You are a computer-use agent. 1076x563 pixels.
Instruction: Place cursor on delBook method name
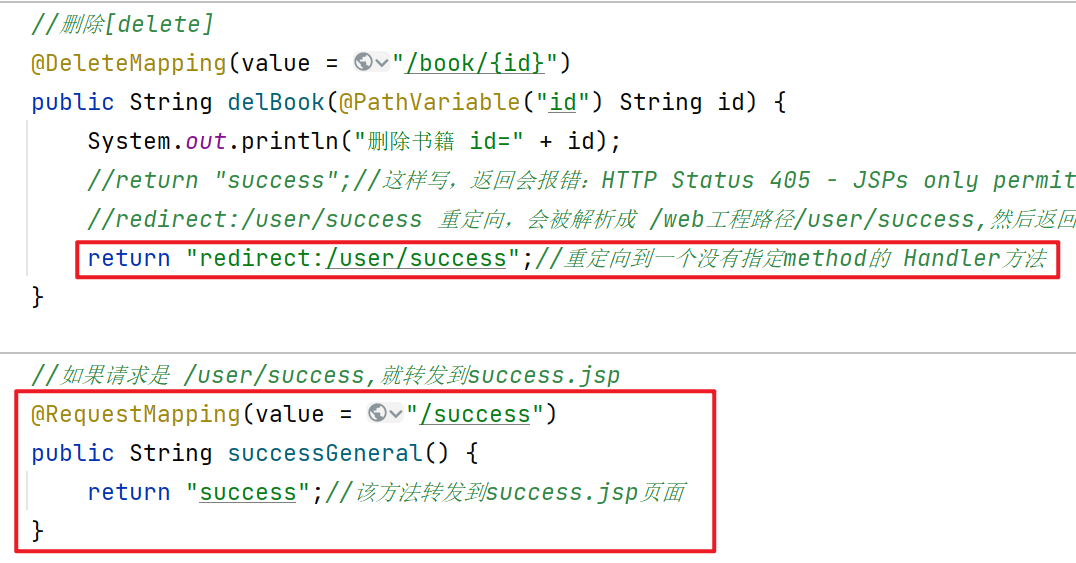click(276, 102)
